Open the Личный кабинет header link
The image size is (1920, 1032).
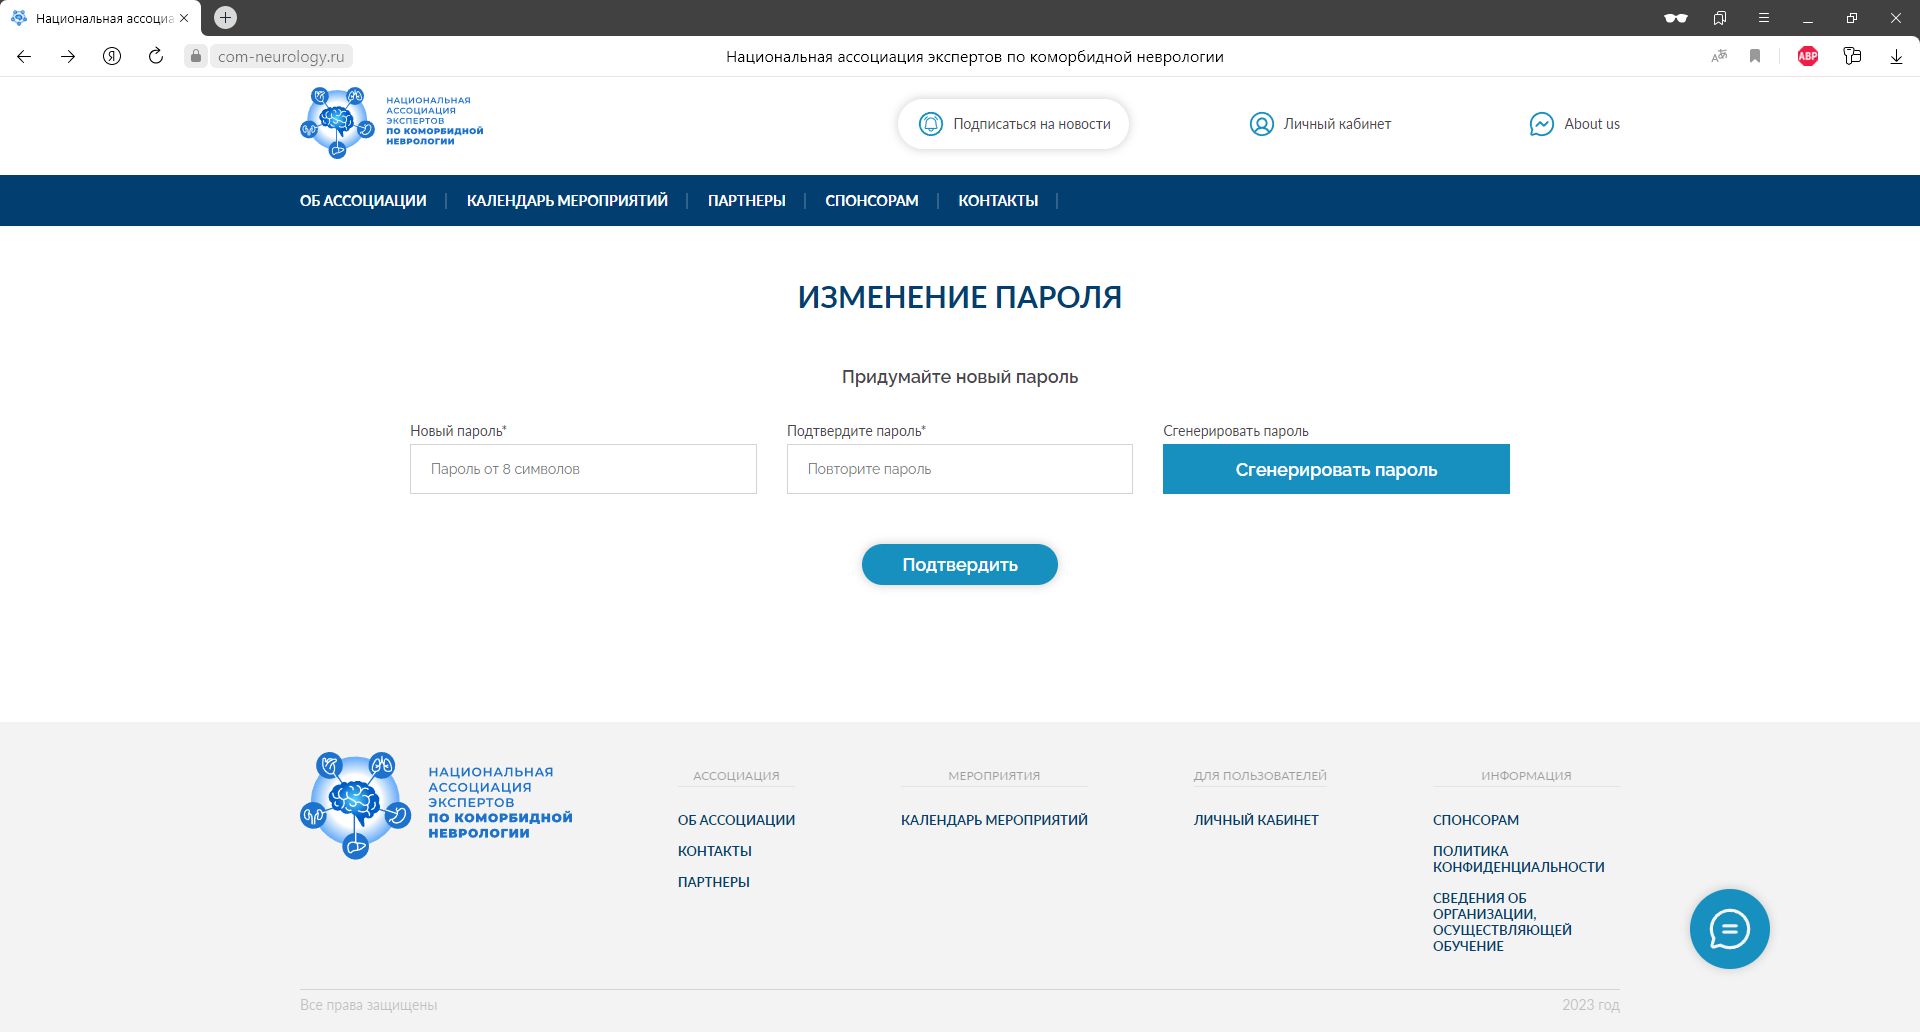[1320, 124]
